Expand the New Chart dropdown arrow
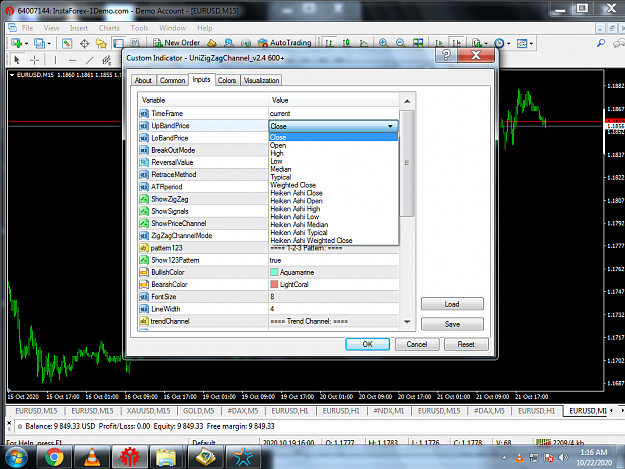The width and height of the screenshot is (625, 469). click(x=26, y=43)
